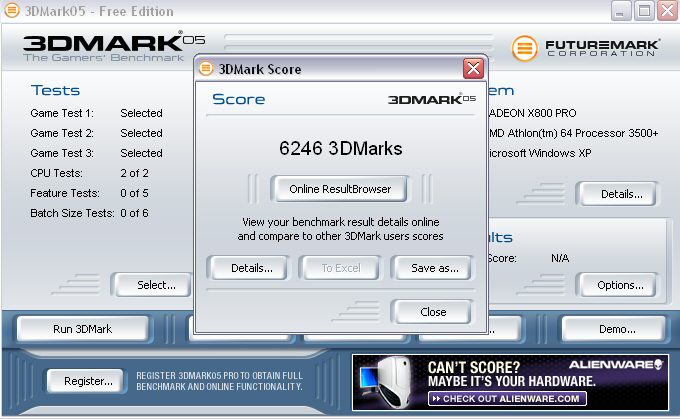The height and width of the screenshot is (419, 680).
Task: Click the RADEON X800 PRO text
Action: point(532,113)
